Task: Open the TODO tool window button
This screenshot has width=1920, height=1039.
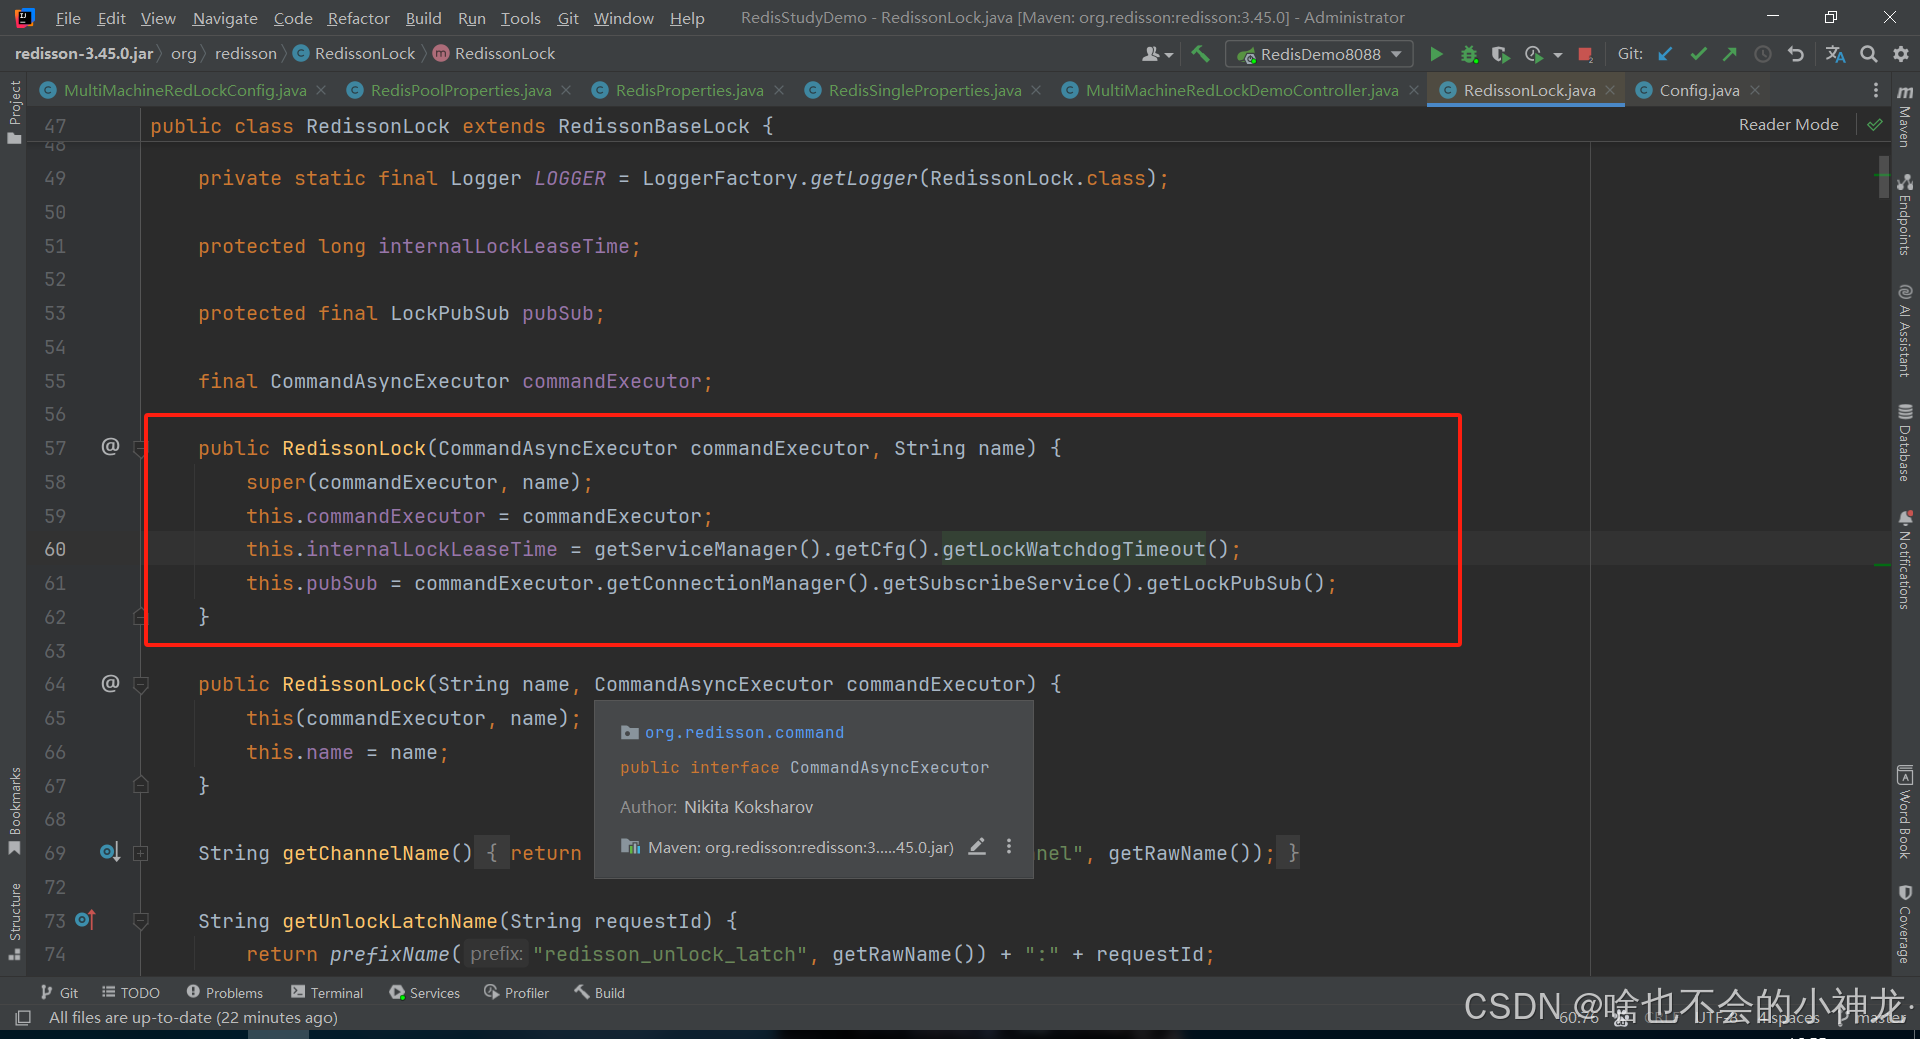Action: (131, 992)
